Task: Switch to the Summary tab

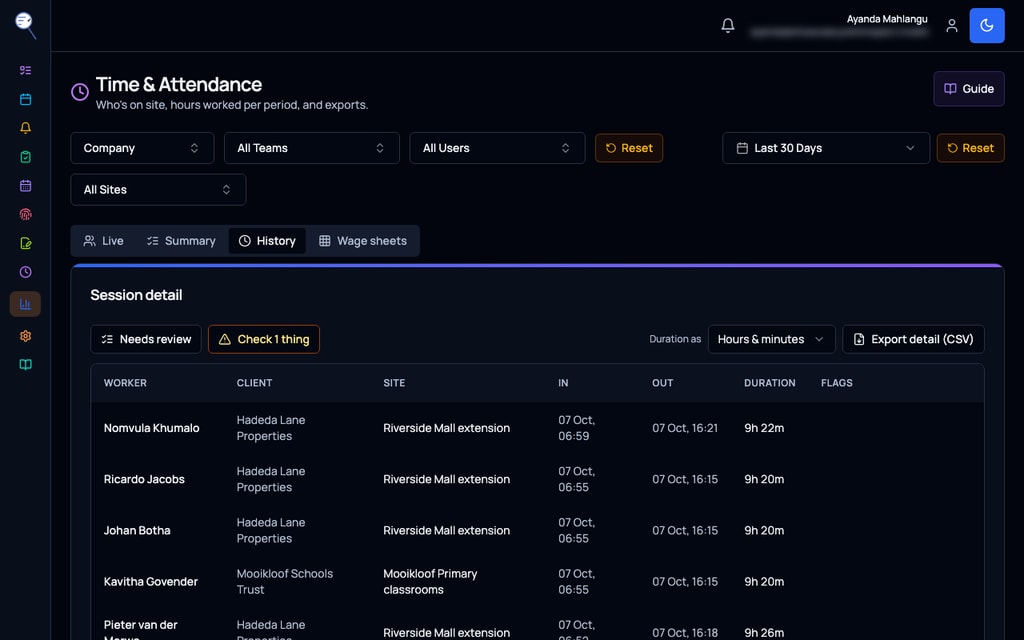Action: coord(181,241)
